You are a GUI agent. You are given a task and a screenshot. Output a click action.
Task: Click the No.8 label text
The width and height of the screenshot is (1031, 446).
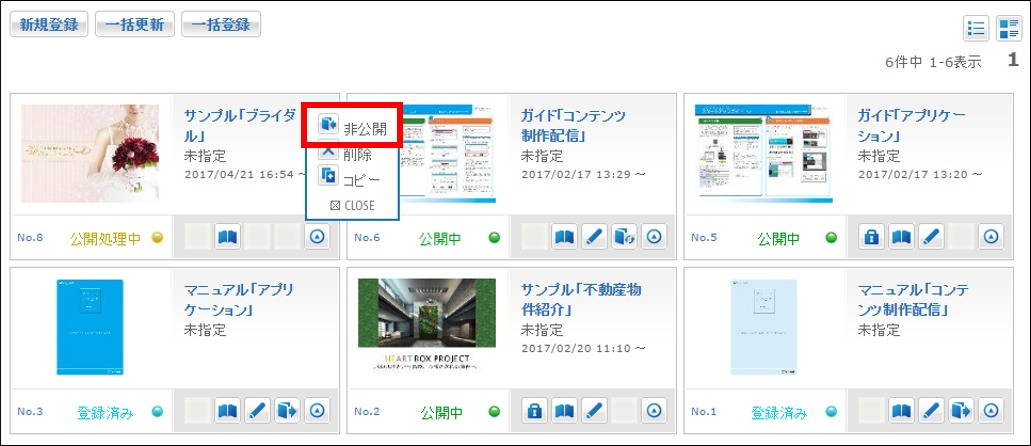30,237
